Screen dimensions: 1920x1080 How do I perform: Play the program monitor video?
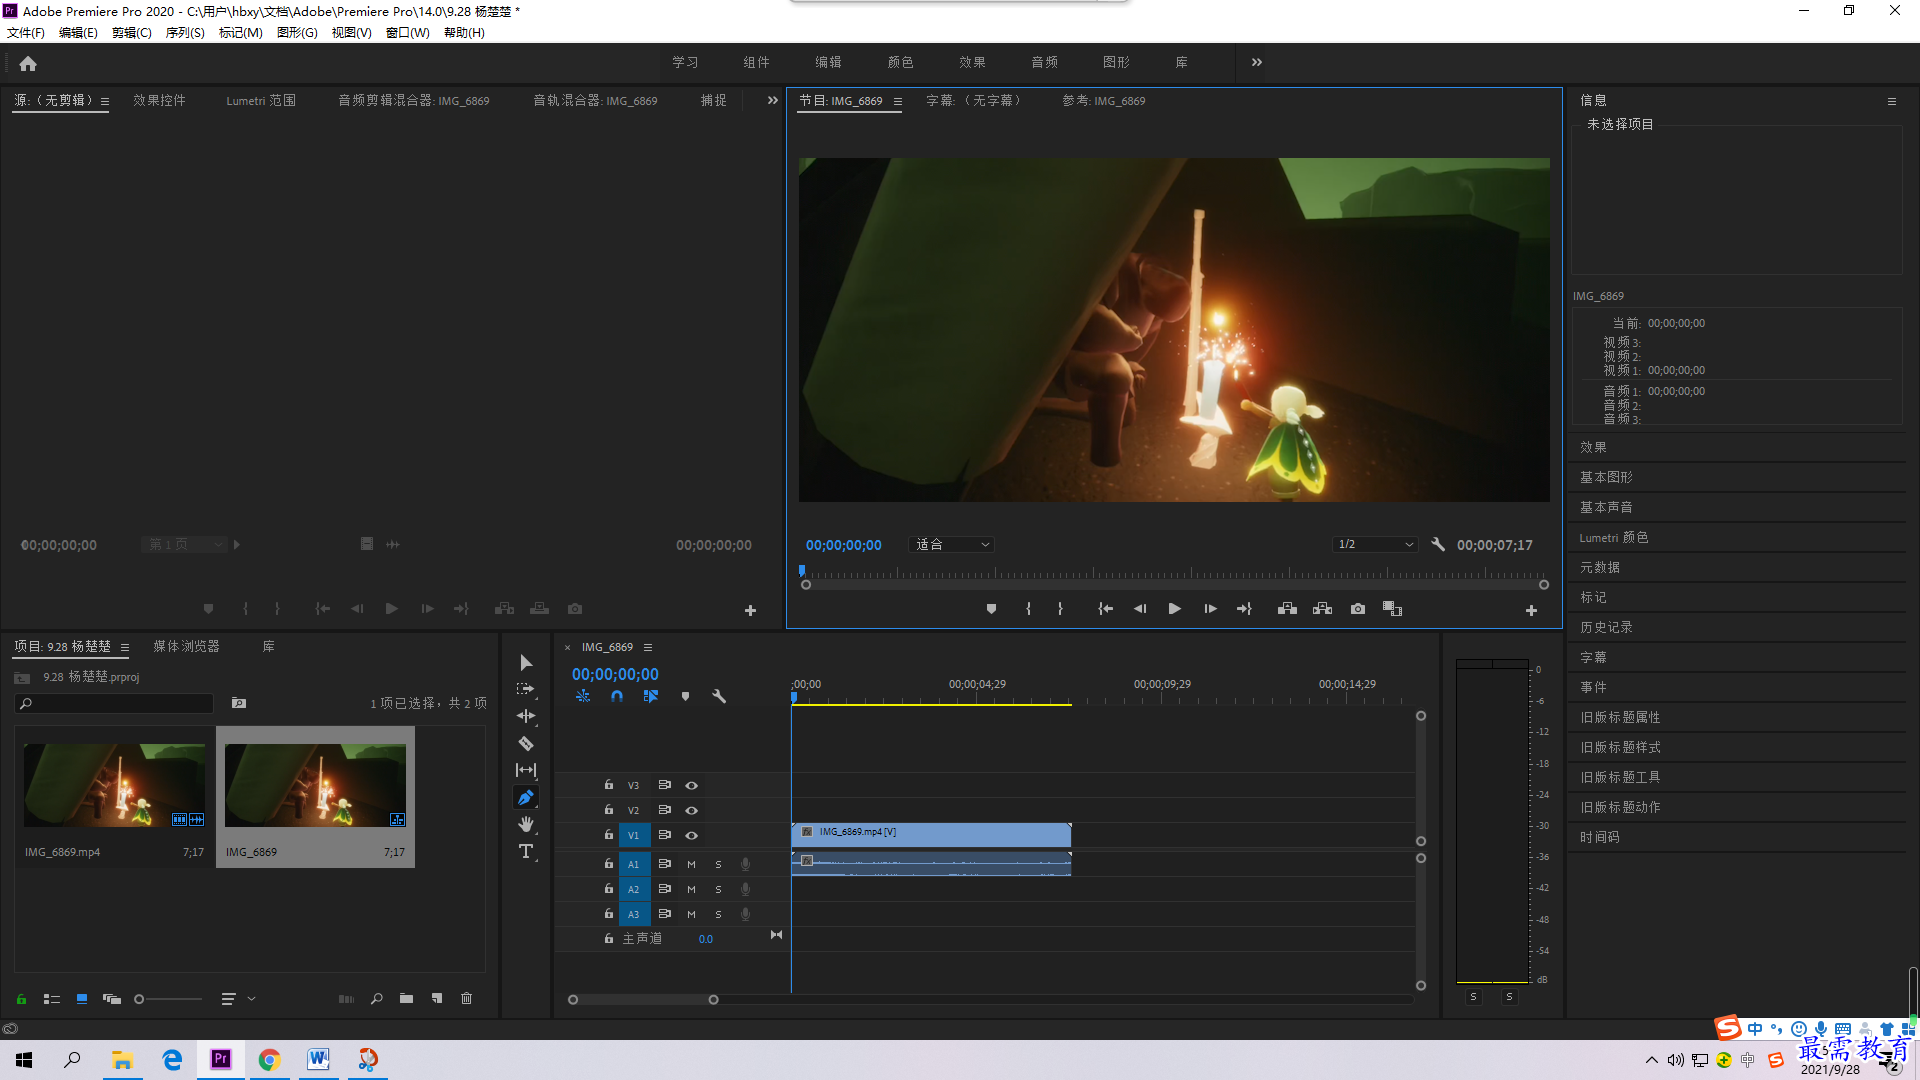[x=1175, y=609]
